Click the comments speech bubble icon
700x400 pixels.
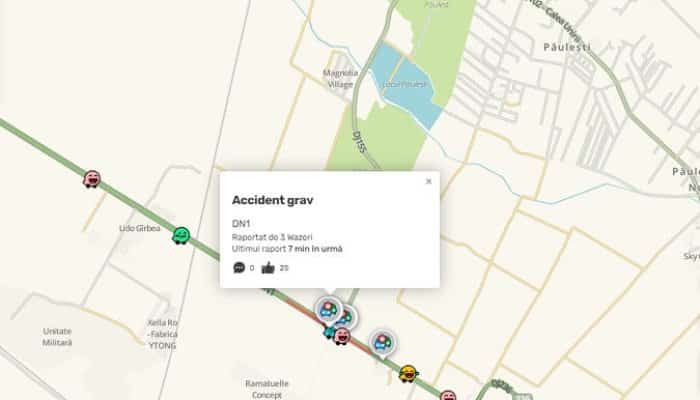pyautogui.click(x=239, y=267)
